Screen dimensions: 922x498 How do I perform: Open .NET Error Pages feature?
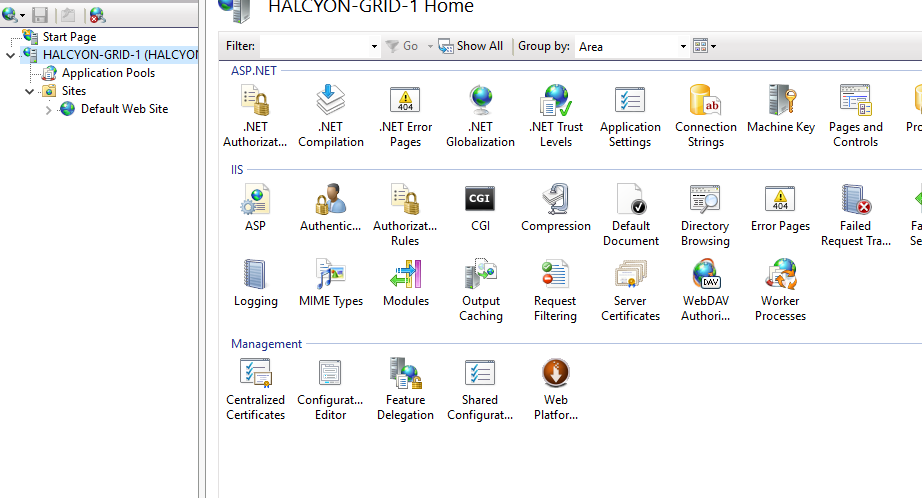point(405,116)
